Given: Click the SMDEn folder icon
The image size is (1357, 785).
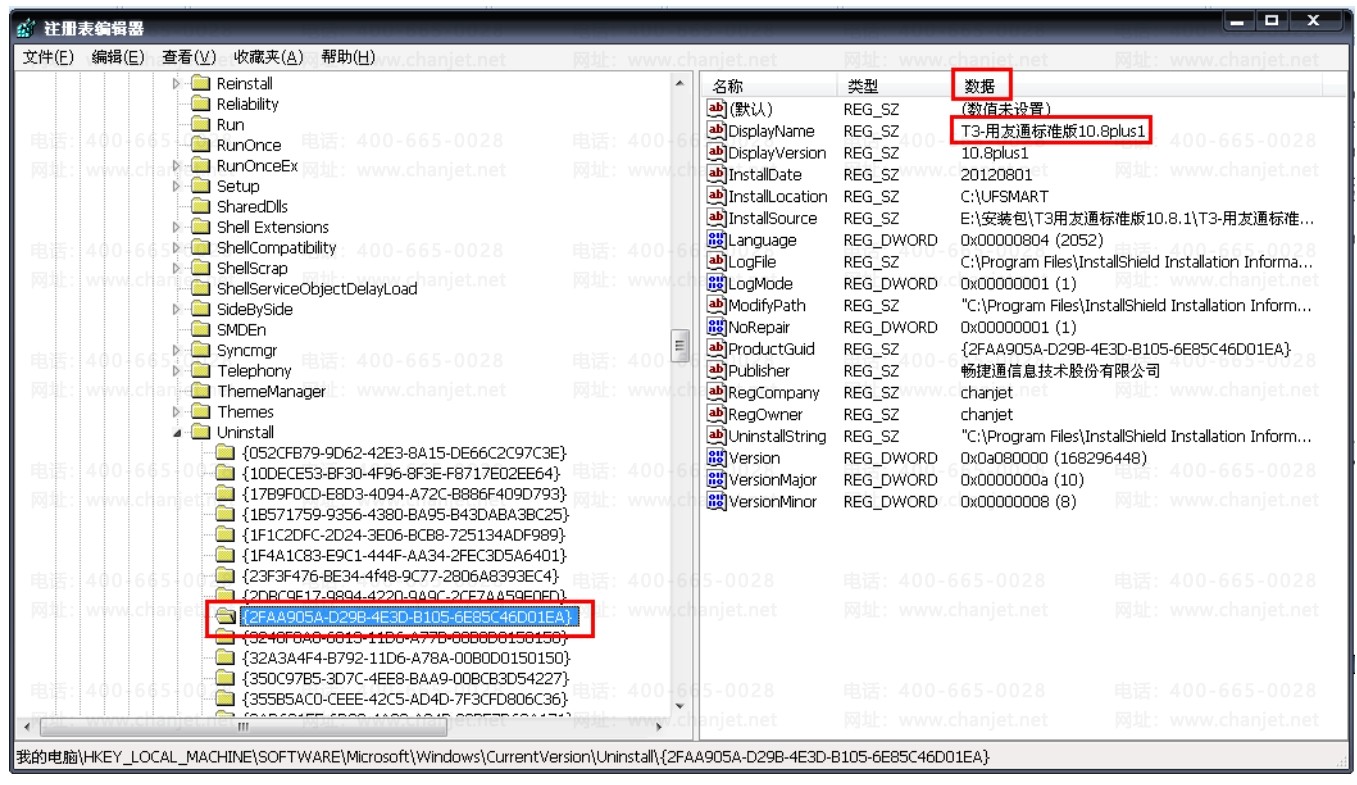Looking at the screenshot, I should [200, 330].
